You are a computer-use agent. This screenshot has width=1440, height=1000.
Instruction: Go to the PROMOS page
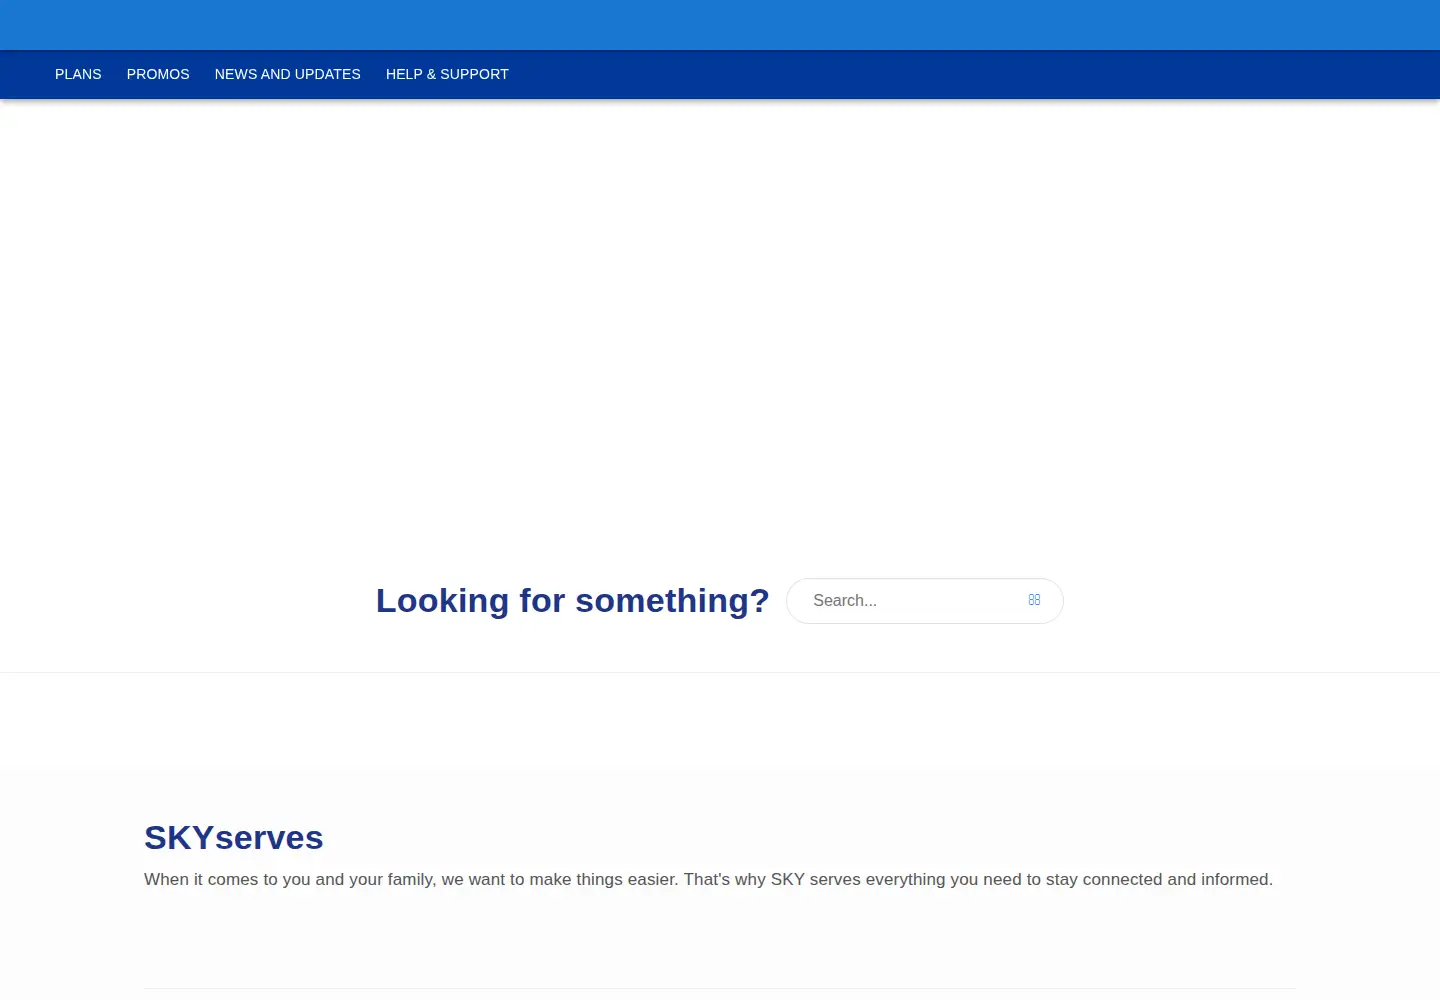(158, 74)
